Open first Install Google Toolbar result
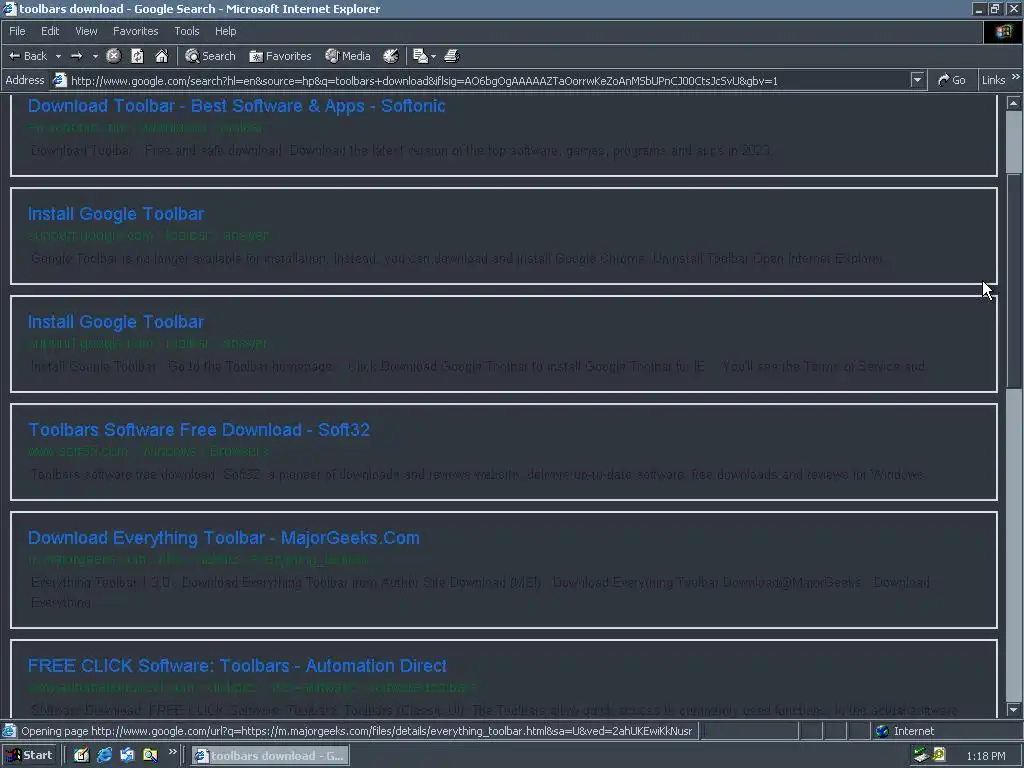This screenshot has width=1024, height=768. click(x=116, y=214)
